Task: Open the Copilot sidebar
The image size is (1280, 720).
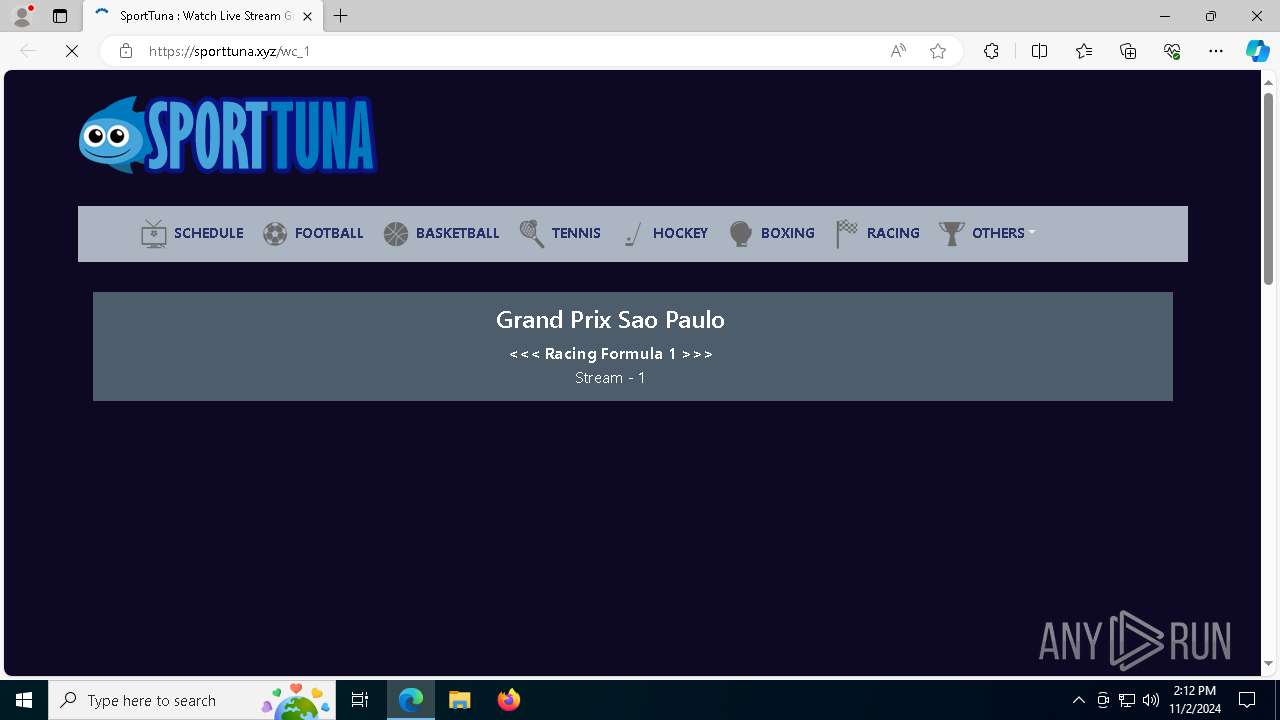Action: coord(1257,51)
